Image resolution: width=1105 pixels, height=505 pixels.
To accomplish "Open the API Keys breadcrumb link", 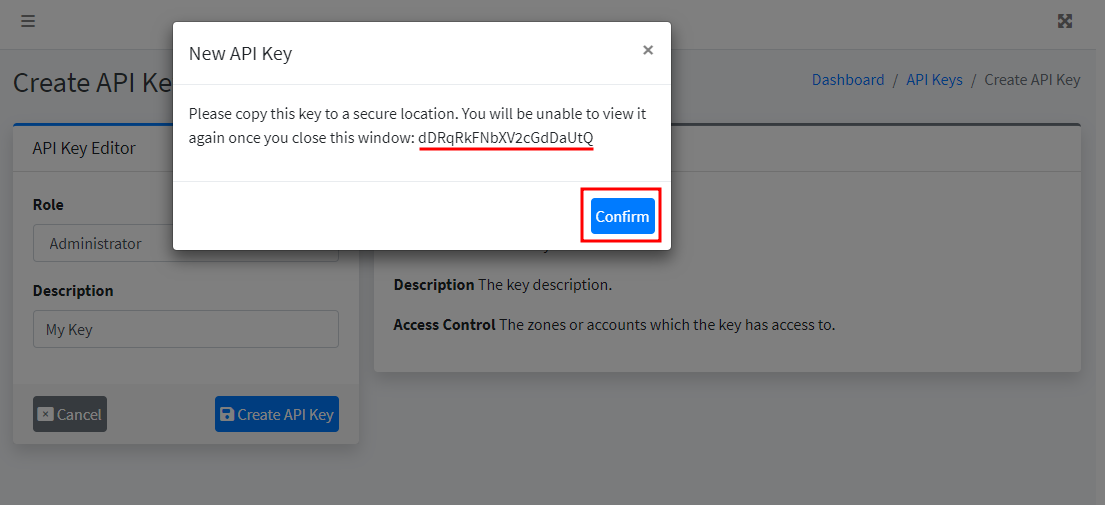I will [934, 80].
